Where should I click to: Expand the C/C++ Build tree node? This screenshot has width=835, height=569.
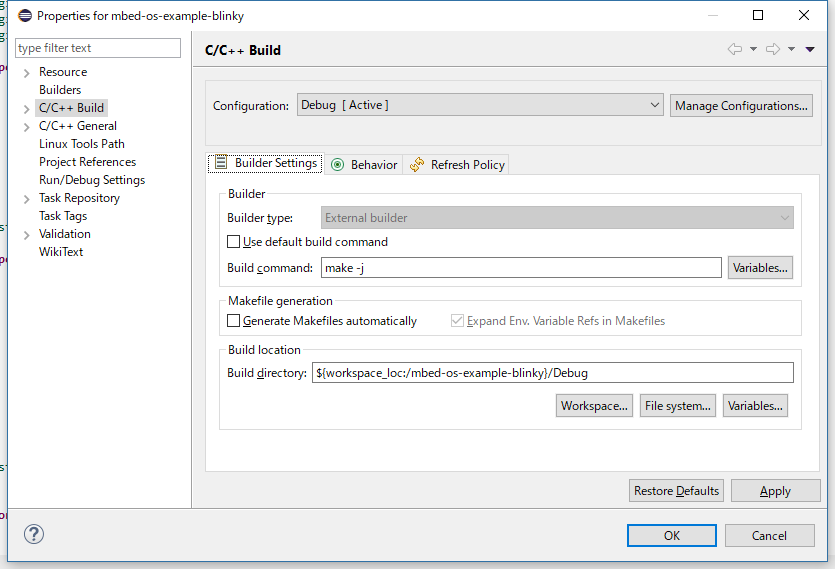point(27,109)
